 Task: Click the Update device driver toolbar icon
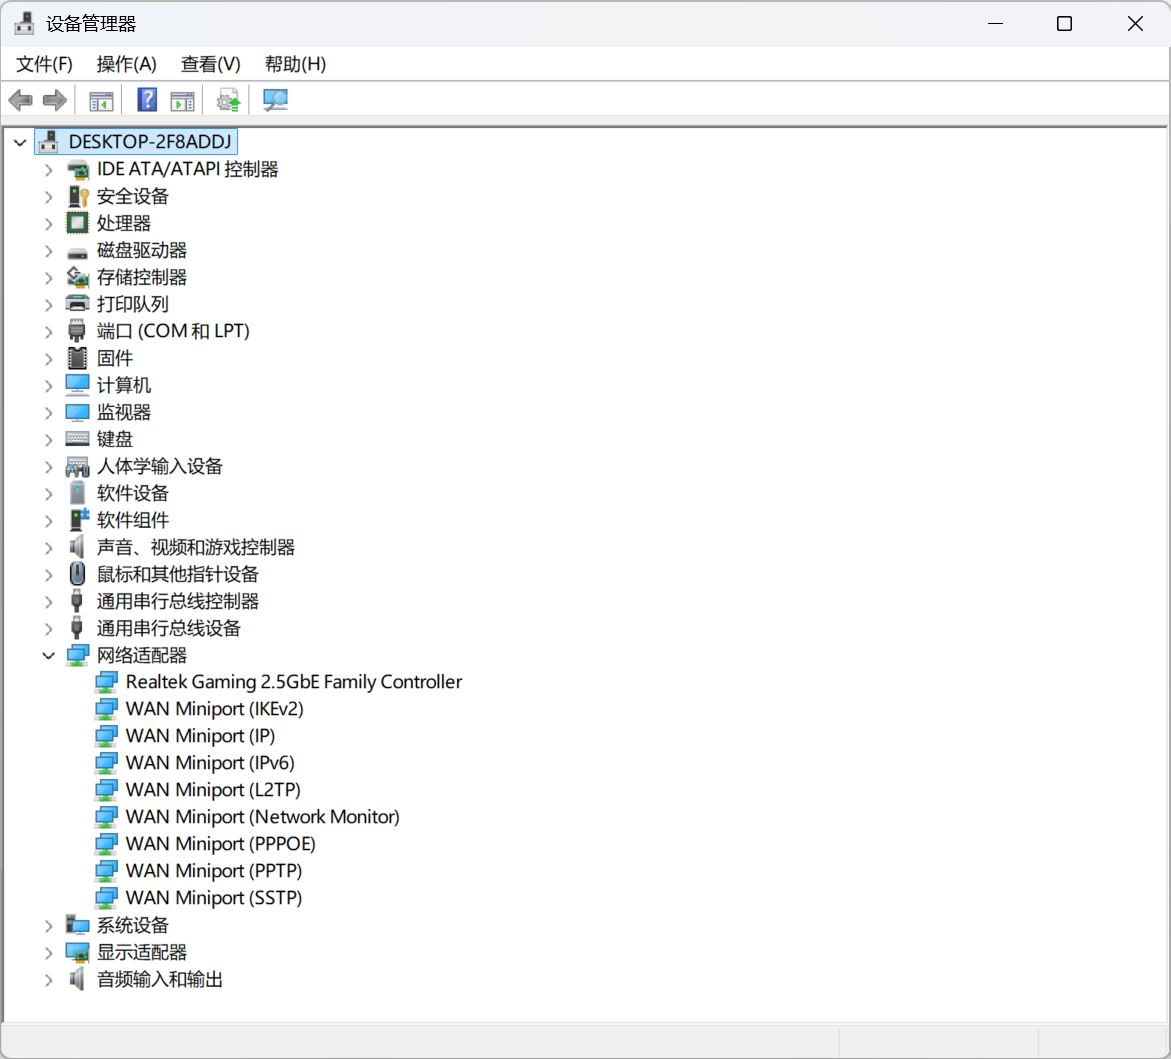[229, 100]
